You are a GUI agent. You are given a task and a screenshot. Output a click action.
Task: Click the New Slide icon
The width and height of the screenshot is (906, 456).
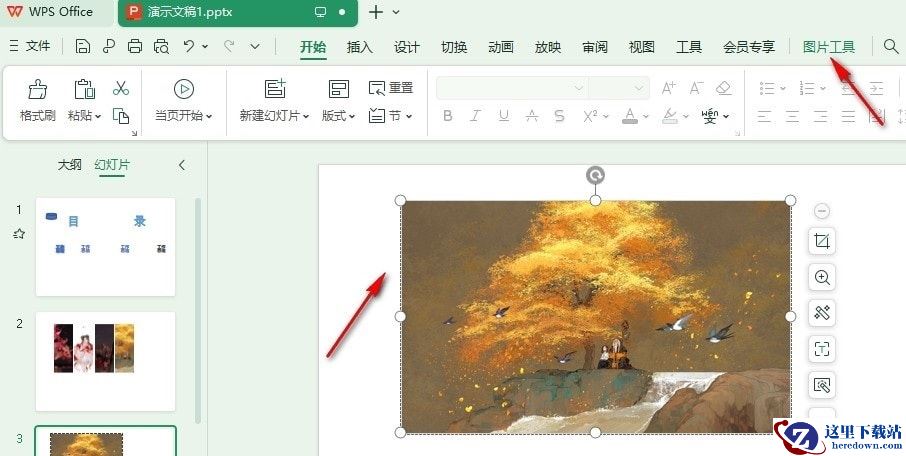[x=275, y=89]
